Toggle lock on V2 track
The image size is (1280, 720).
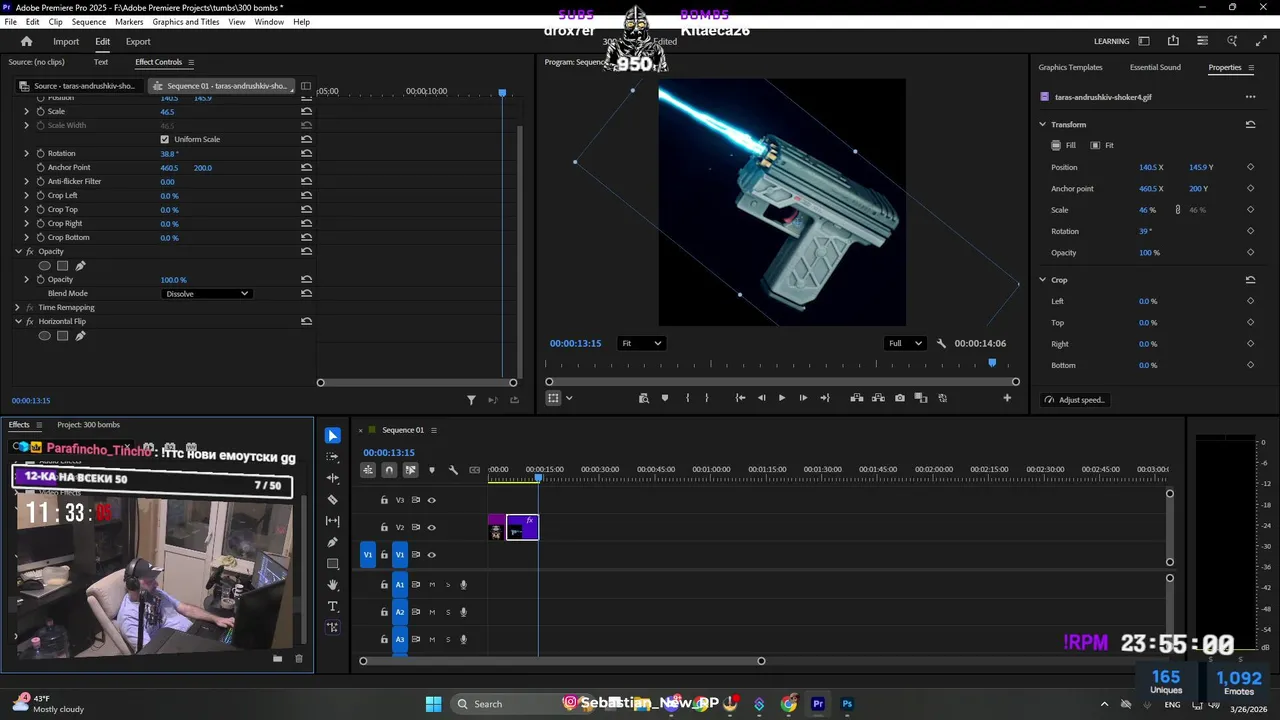384,527
